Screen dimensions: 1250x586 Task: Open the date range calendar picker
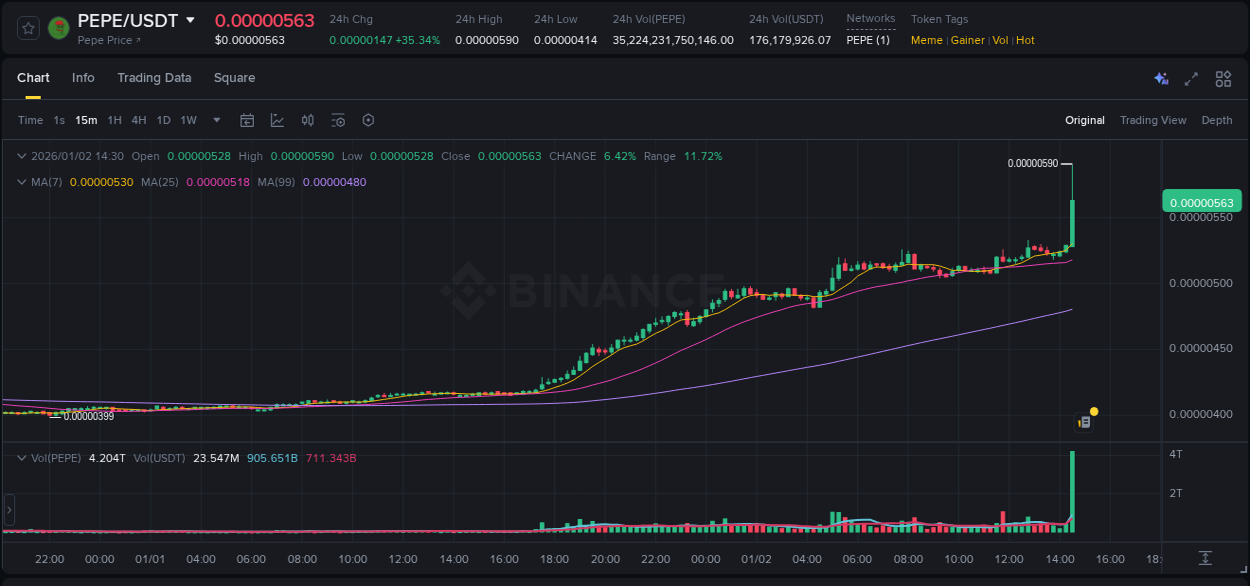(247, 120)
